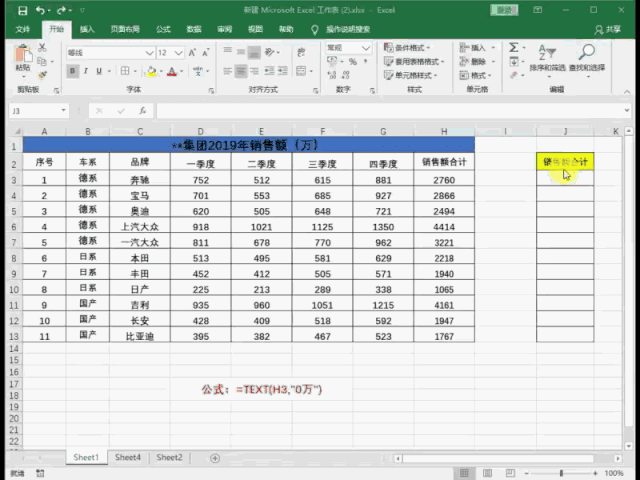640x480 pixels.
Task: Align text right
Action: (x=254, y=71)
